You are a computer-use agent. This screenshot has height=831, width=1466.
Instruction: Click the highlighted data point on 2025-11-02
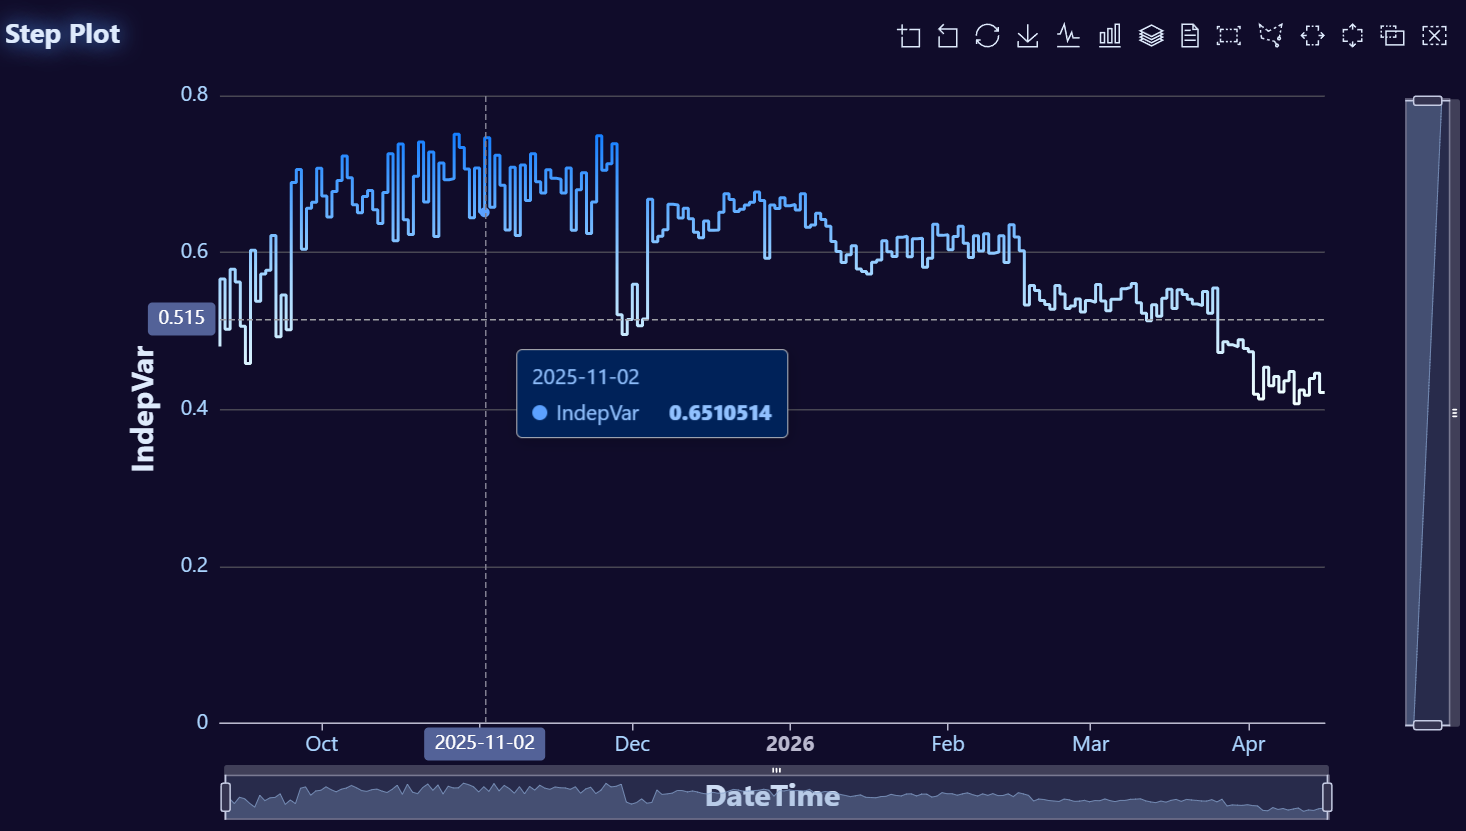[x=485, y=212]
